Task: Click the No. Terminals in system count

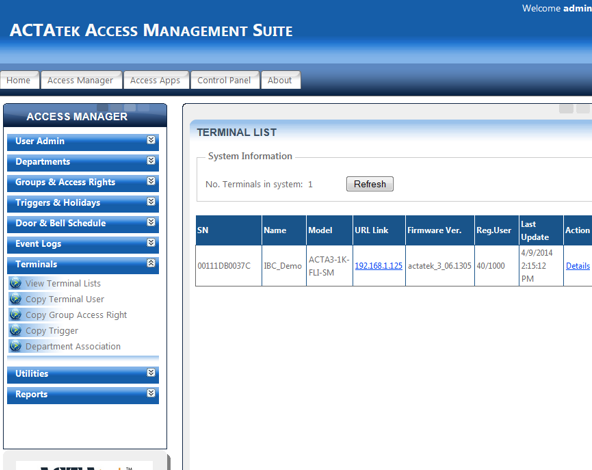Action: (x=310, y=184)
